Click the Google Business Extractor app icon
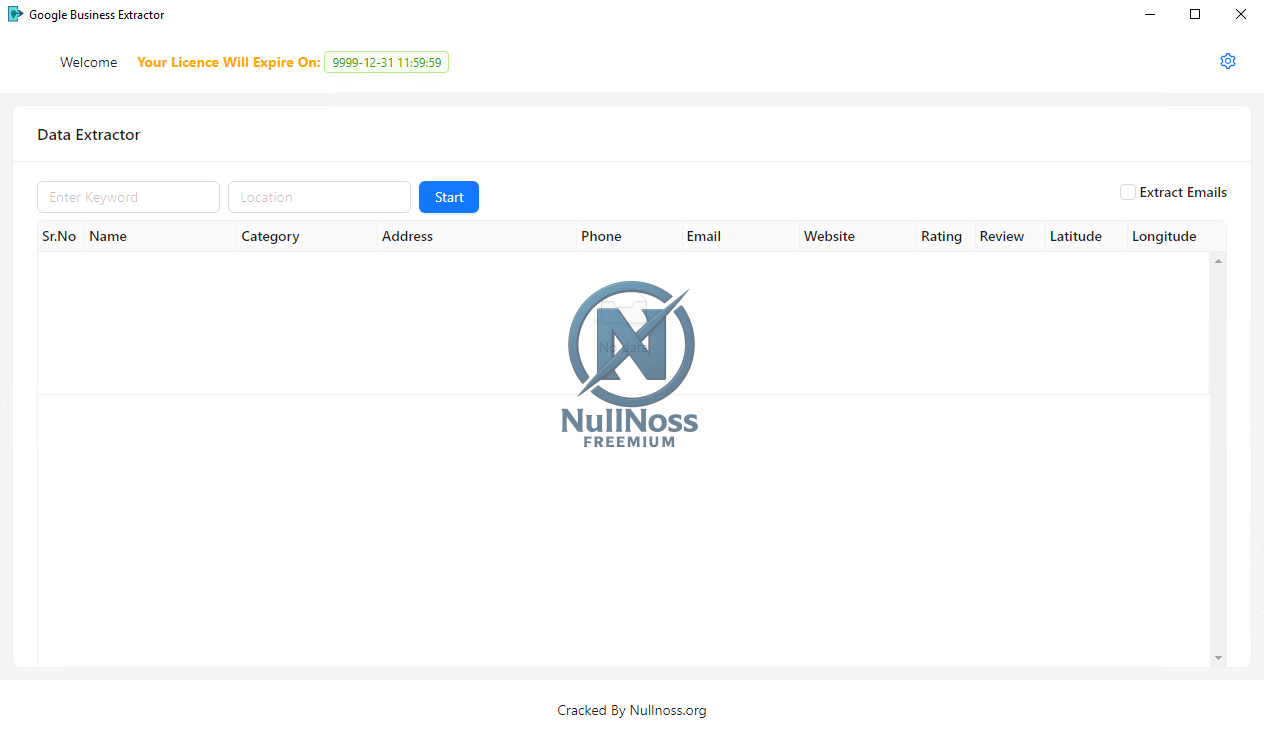The image size is (1264, 729). click(15, 14)
